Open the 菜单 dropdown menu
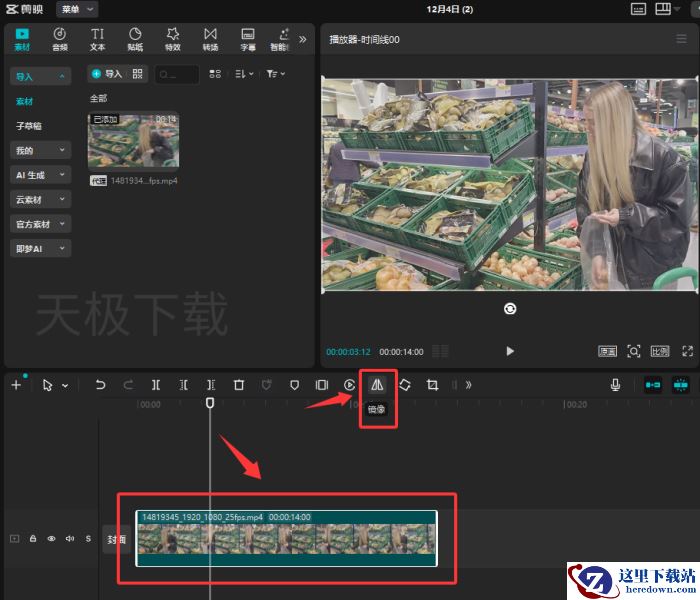700x600 pixels. tap(77, 9)
